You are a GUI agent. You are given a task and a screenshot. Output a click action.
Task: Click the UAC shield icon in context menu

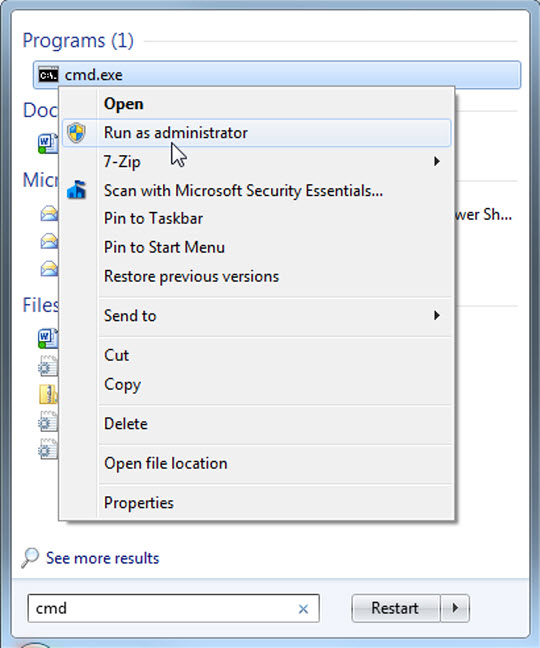coord(76,133)
